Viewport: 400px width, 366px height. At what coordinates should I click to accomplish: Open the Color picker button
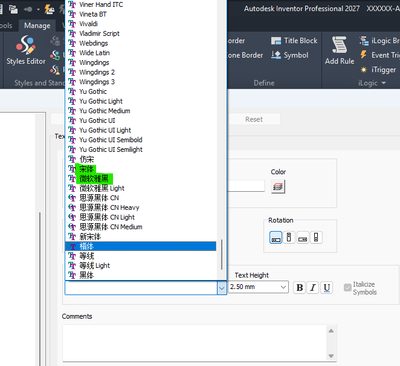click(x=278, y=187)
